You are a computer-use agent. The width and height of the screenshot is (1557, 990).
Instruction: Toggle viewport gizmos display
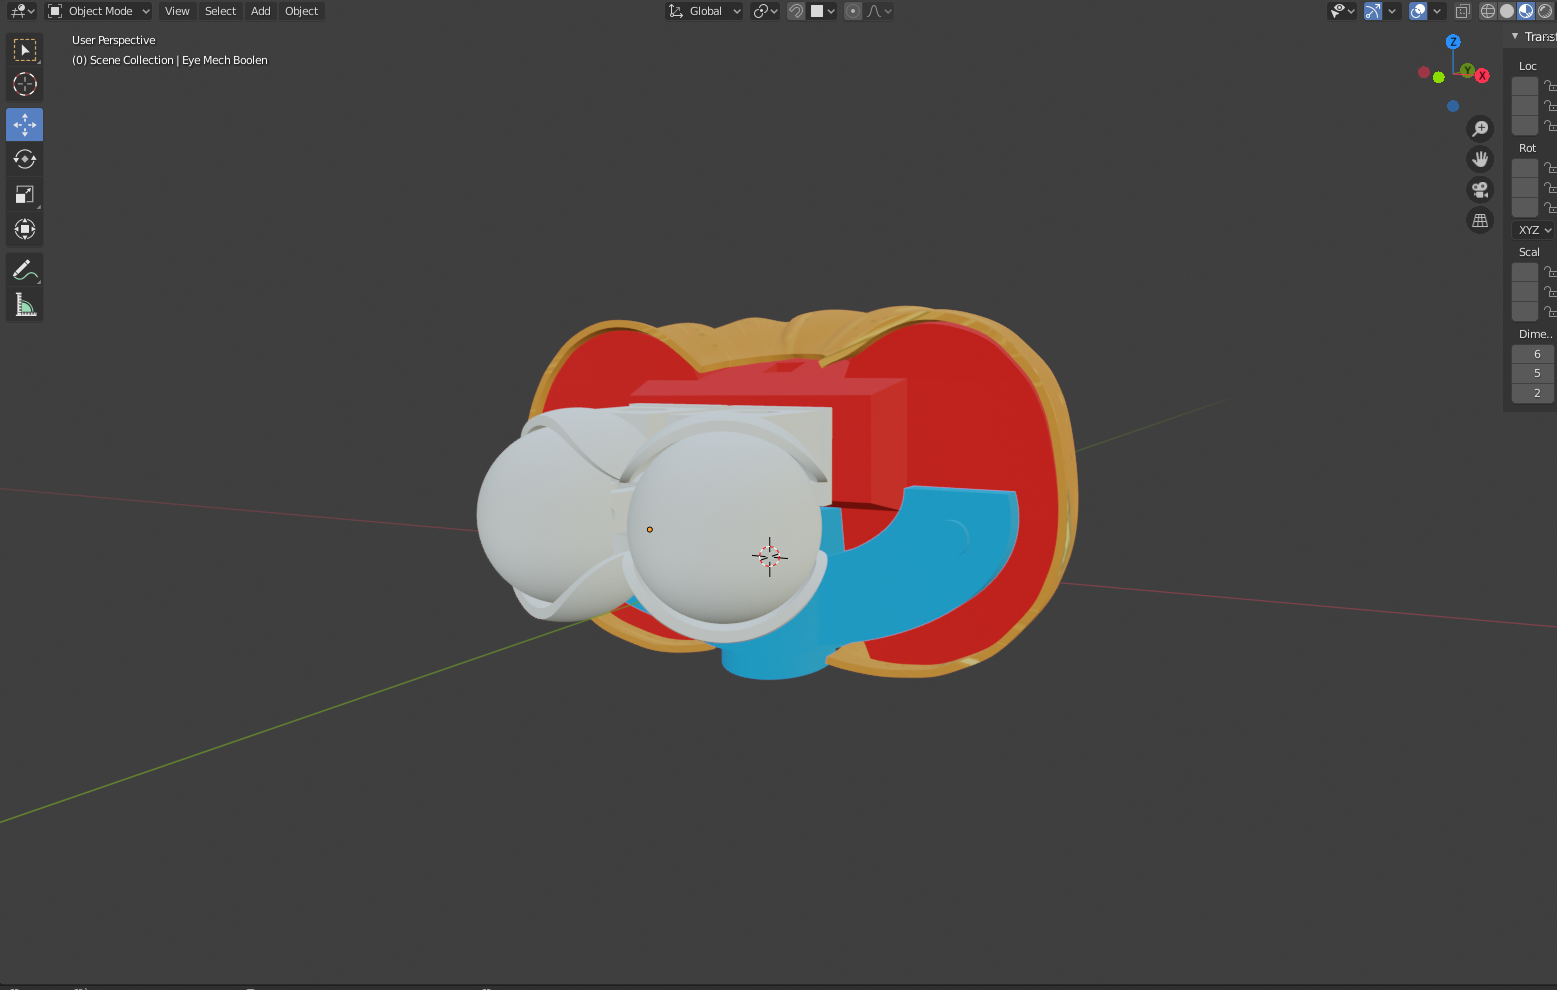[x=1373, y=11]
